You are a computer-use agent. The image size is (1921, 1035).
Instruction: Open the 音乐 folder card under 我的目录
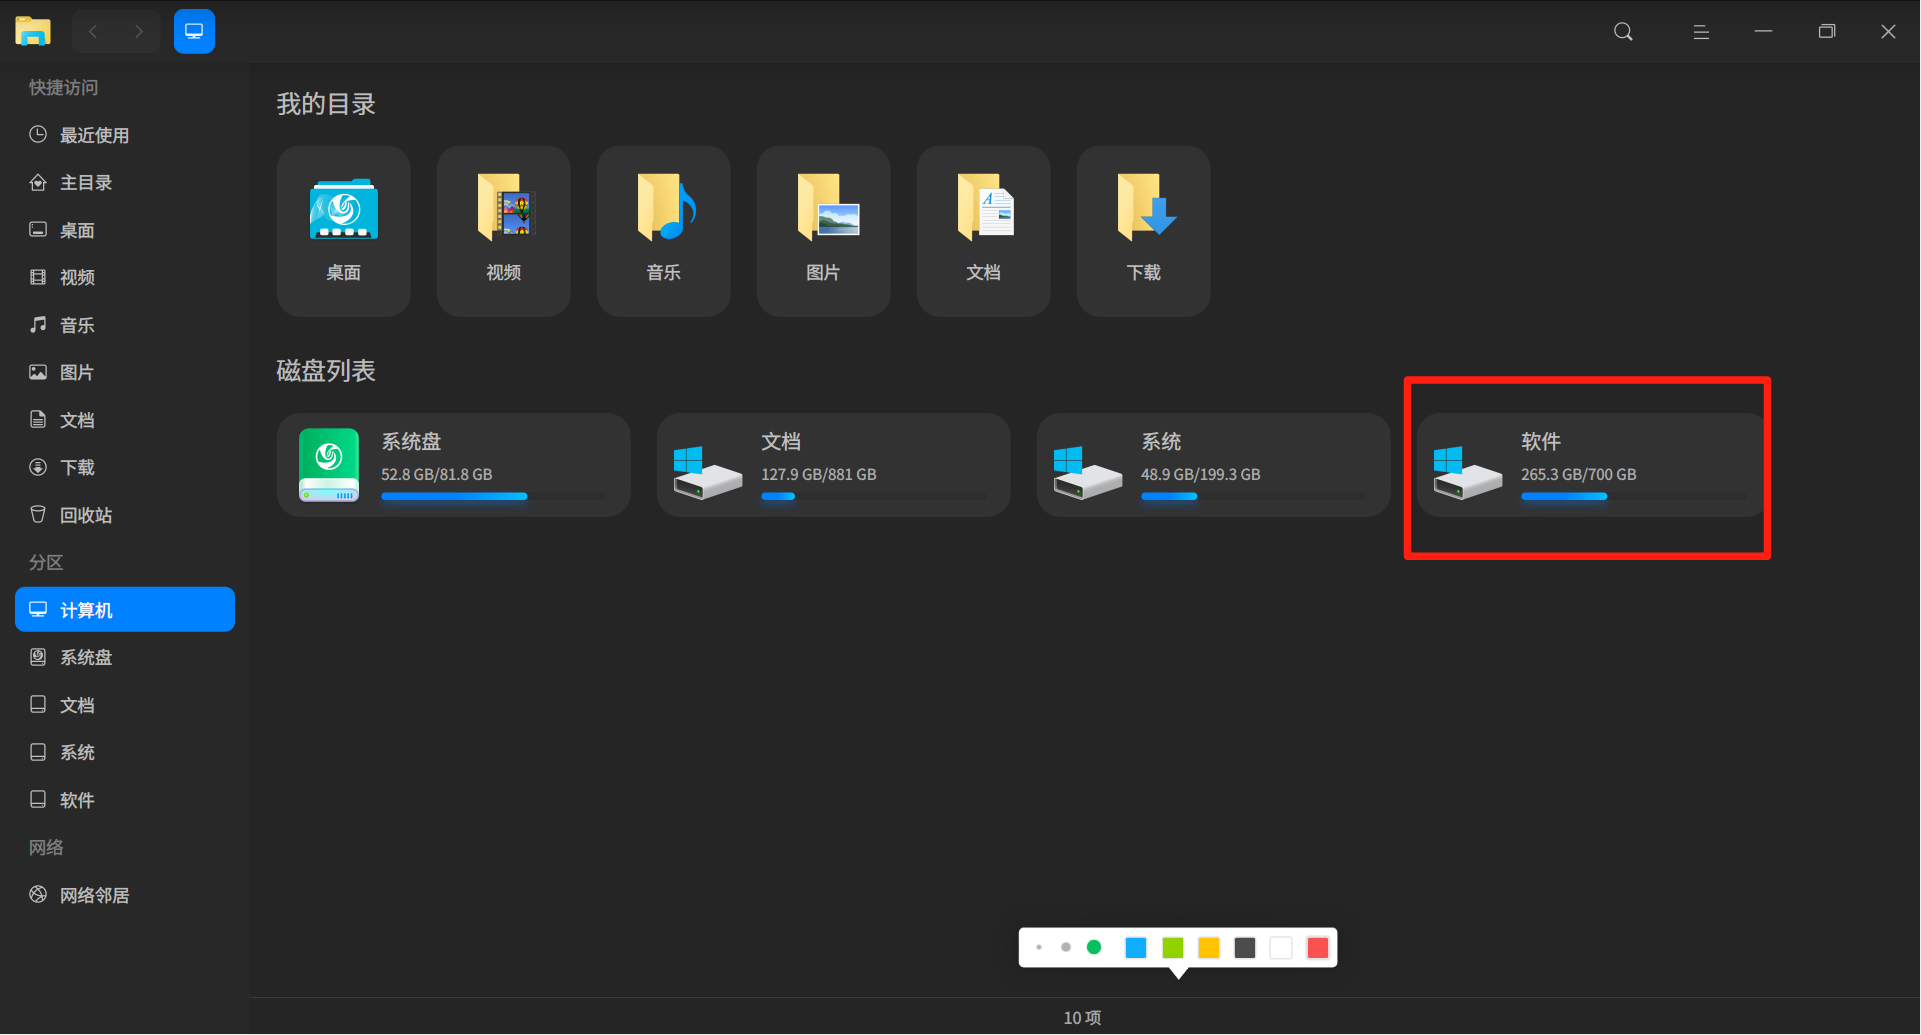[664, 231]
